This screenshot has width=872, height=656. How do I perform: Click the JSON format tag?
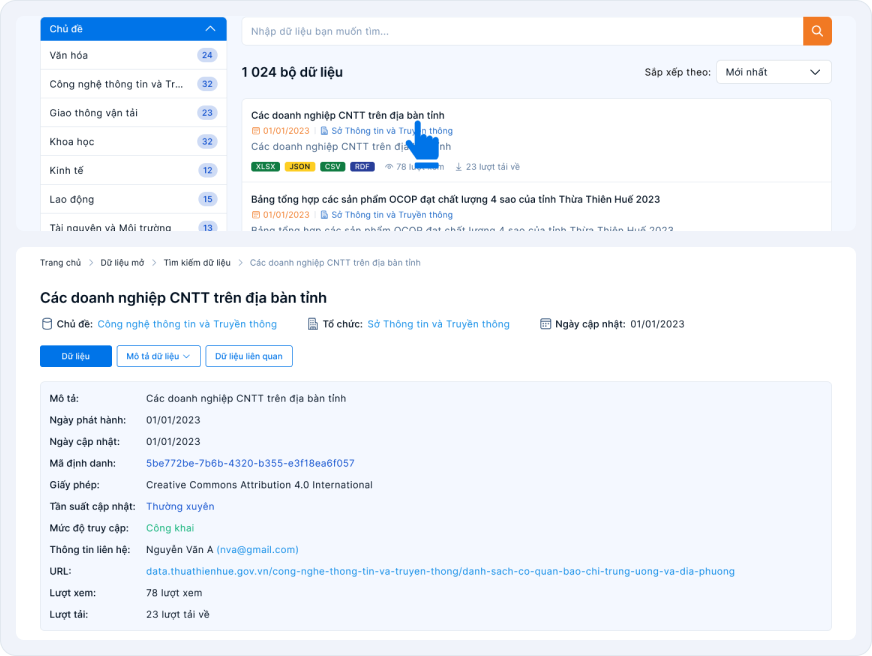(300, 167)
